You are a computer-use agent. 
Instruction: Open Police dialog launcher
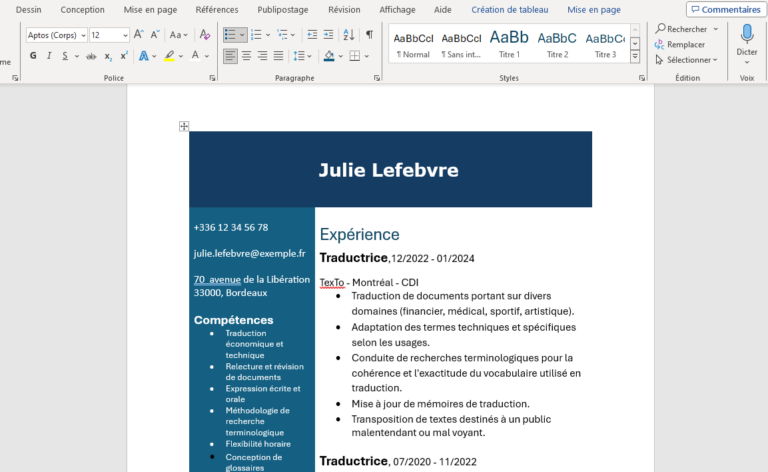coord(212,78)
